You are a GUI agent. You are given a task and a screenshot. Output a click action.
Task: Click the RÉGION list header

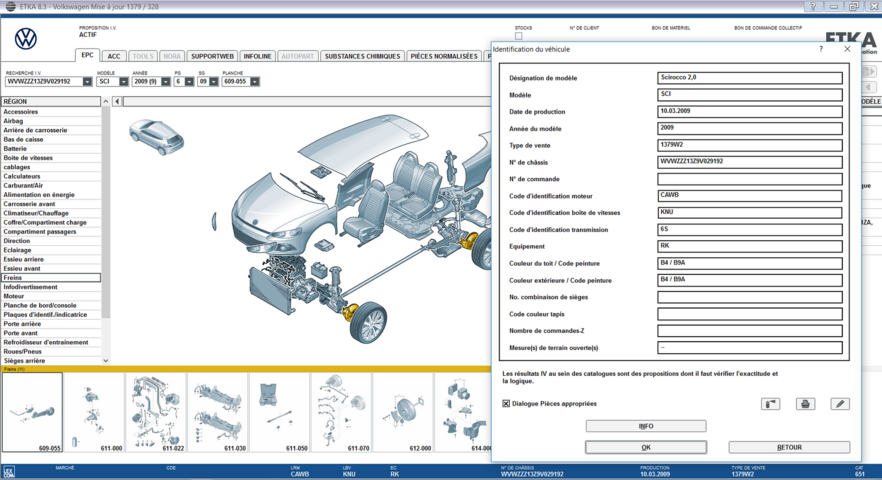click(x=51, y=101)
